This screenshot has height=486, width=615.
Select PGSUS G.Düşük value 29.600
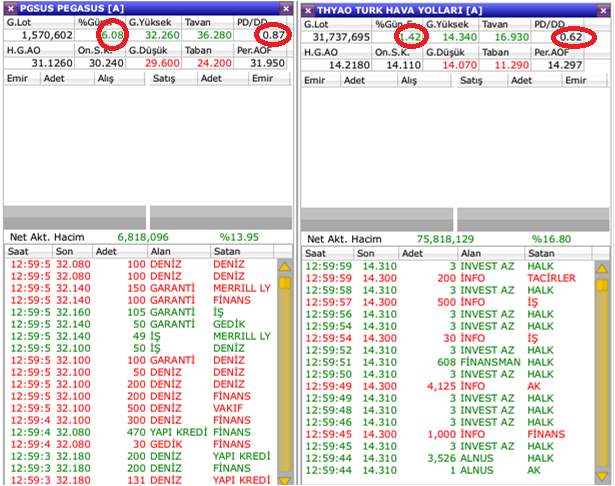point(162,63)
